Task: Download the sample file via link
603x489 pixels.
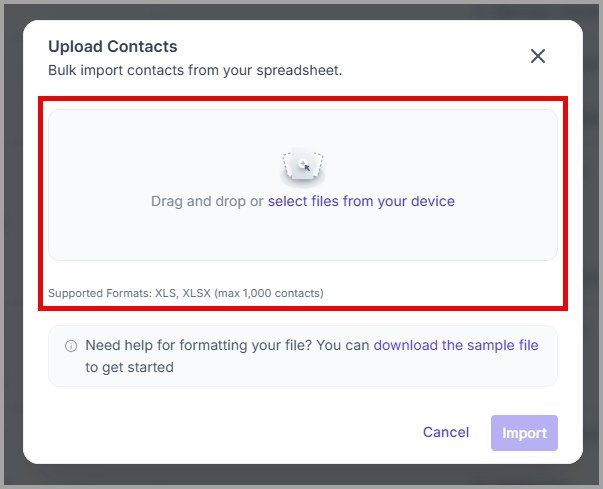Action: click(456, 345)
